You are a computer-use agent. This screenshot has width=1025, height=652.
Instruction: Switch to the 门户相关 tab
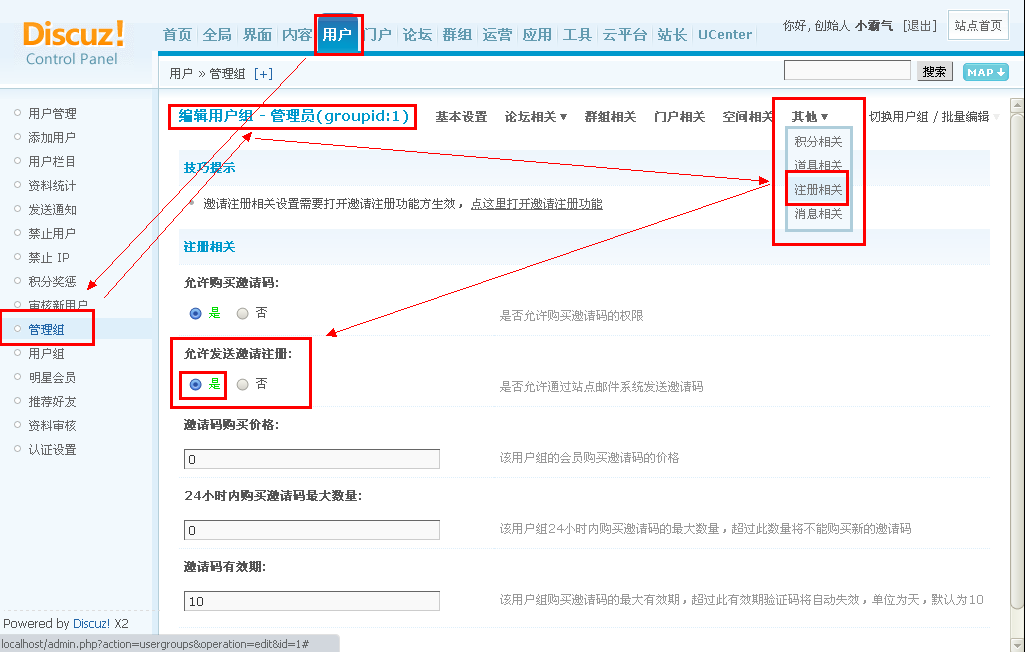click(679, 116)
